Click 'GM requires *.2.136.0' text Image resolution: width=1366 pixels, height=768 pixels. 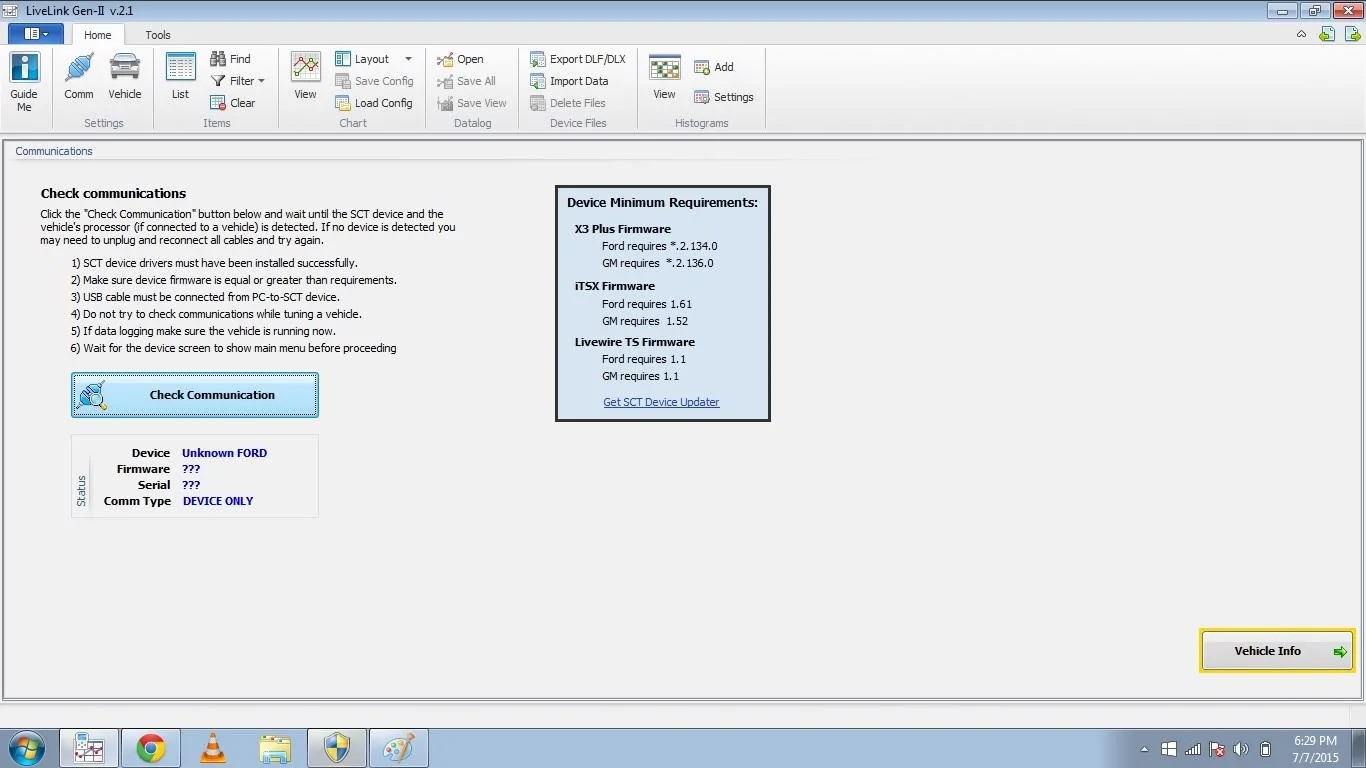(658, 263)
